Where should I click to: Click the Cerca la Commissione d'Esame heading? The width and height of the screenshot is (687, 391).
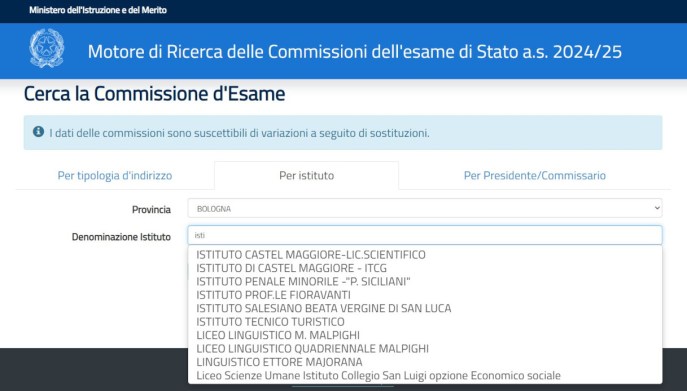pyautogui.click(x=154, y=93)
